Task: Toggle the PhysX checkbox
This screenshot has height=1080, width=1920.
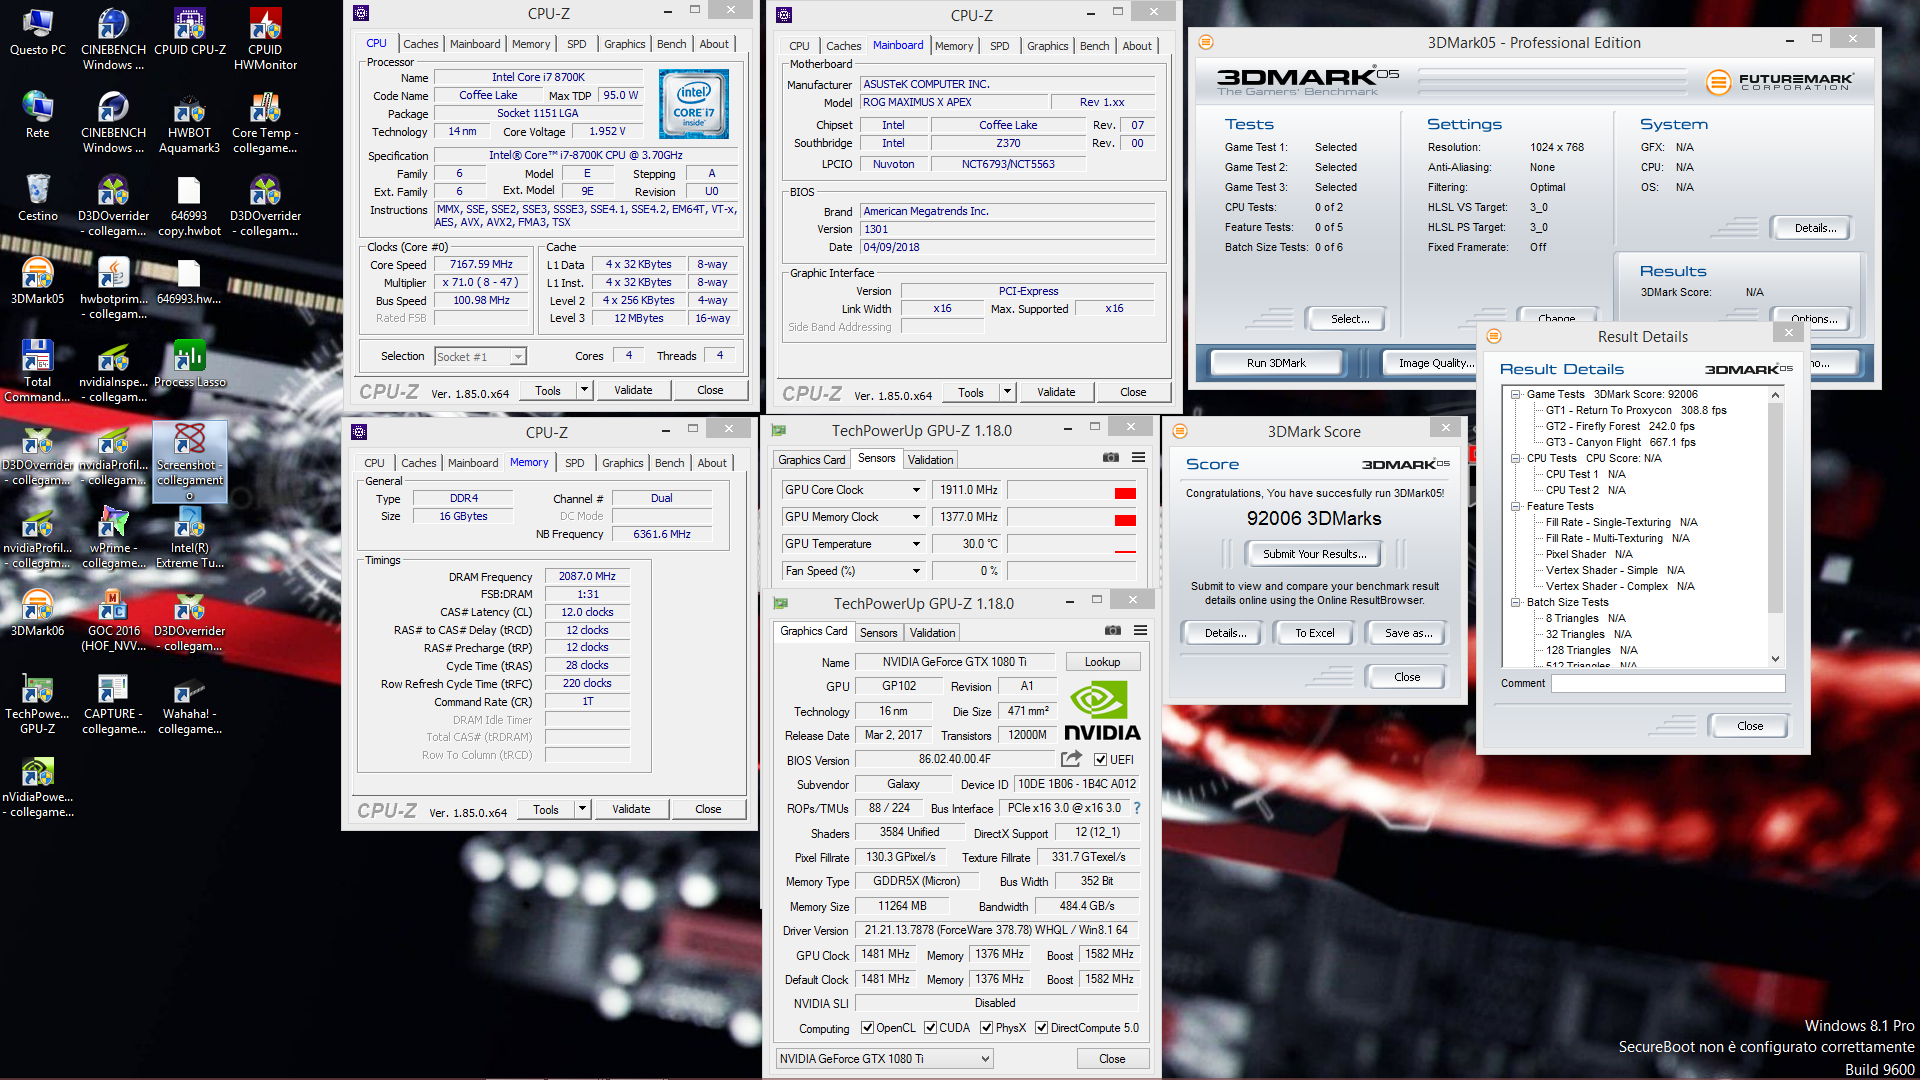Action: 987,1028
